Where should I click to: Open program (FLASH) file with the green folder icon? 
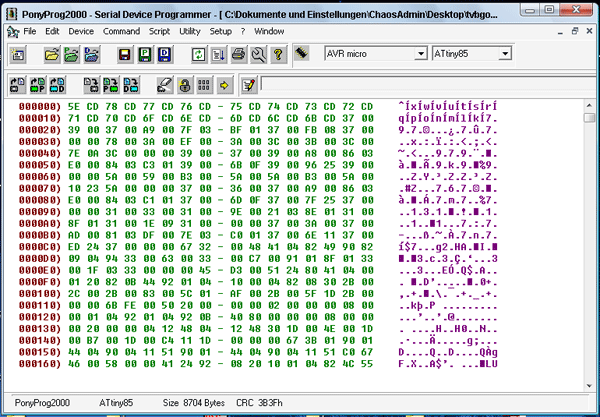click(72, 55)
